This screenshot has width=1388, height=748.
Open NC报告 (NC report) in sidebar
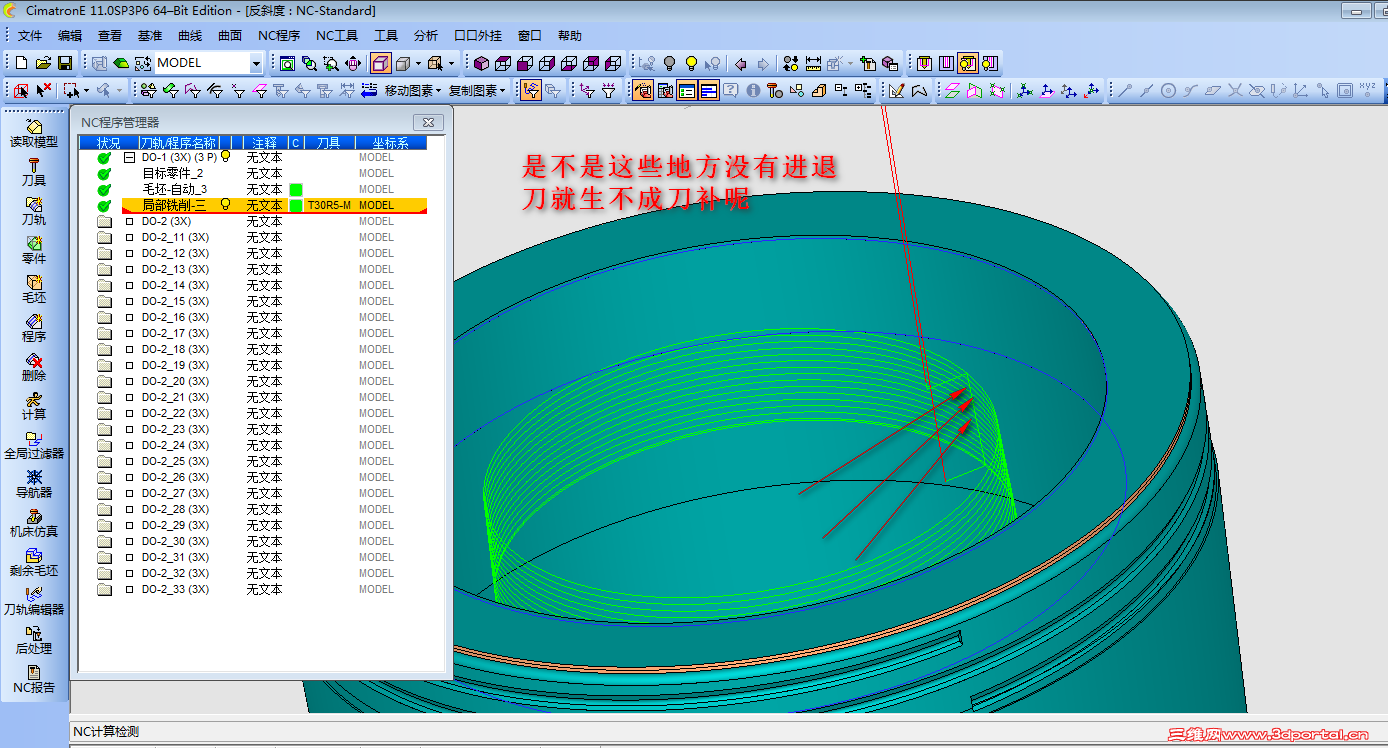click(34, 679)
